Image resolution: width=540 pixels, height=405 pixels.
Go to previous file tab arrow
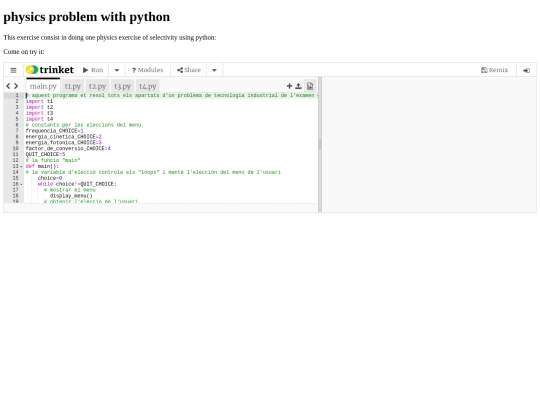[x=8, y=86]
